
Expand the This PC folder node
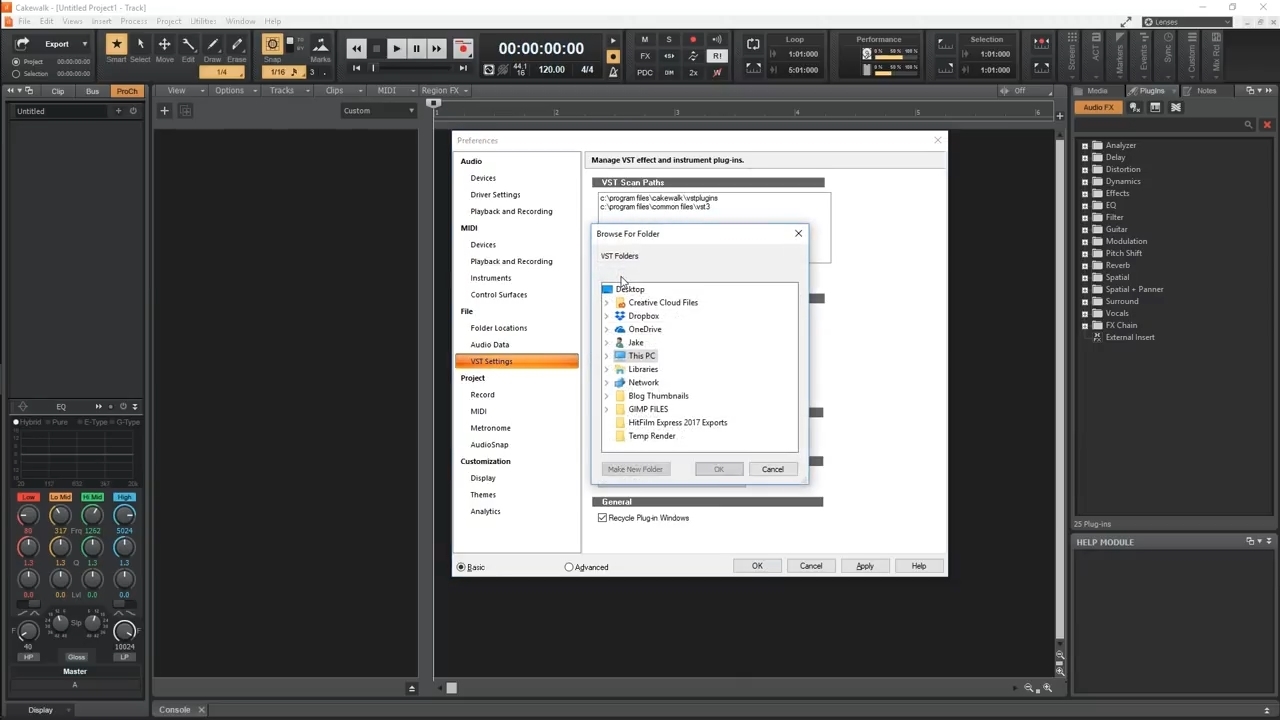tap(606, 356)
